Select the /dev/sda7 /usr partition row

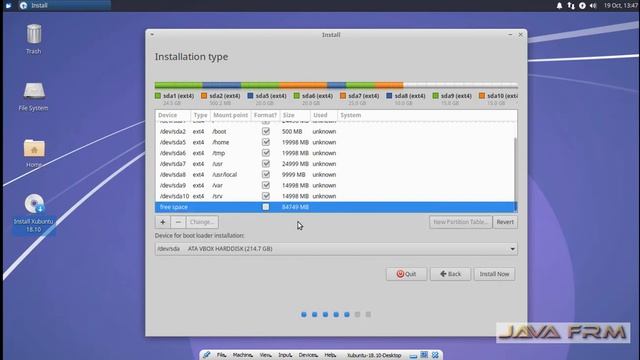coord(335,164)
